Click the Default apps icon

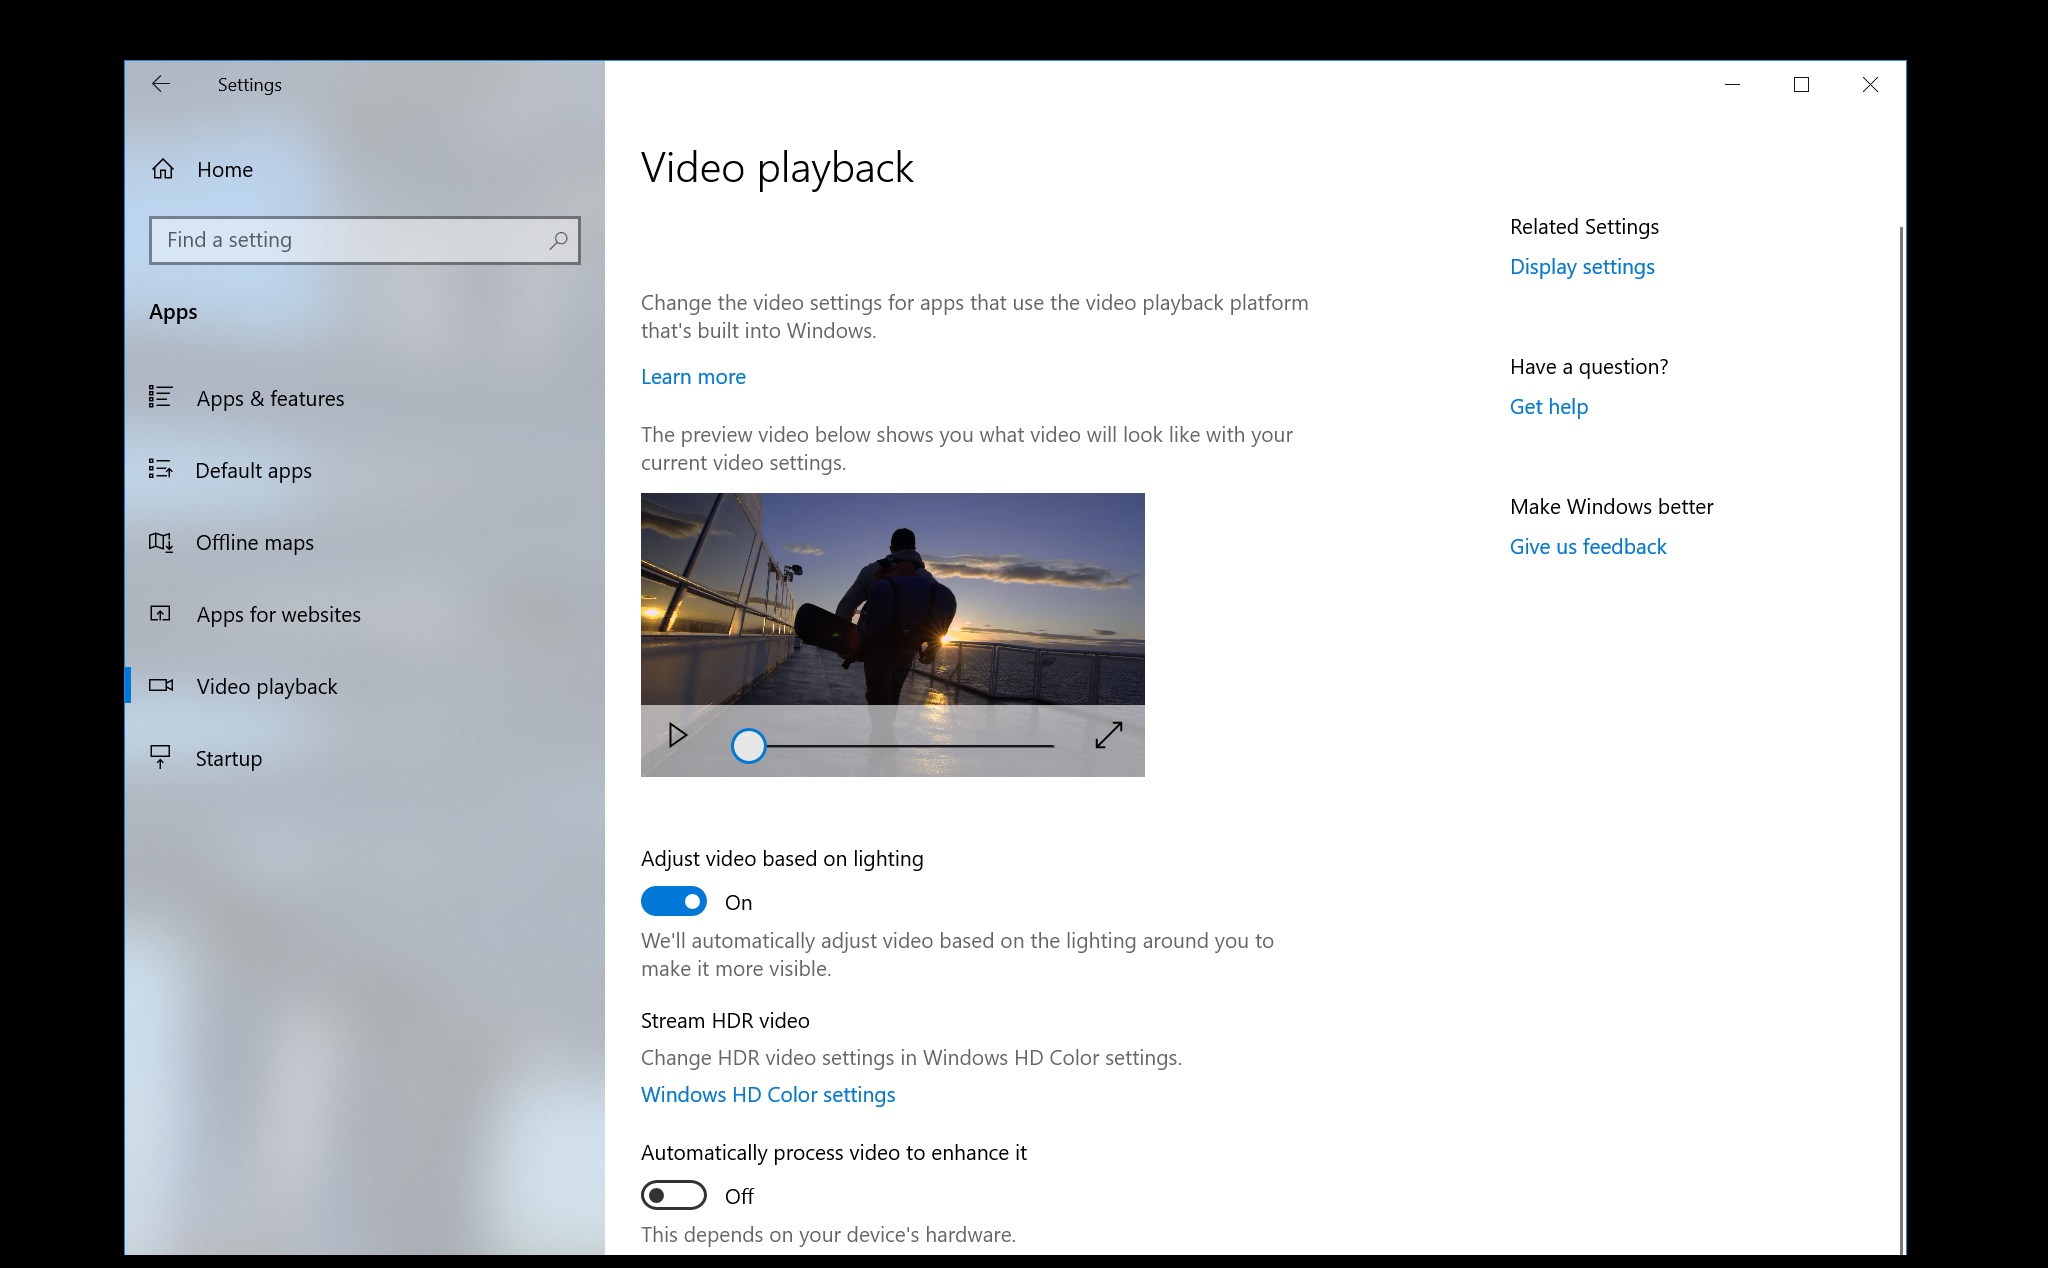click(161, 469)
